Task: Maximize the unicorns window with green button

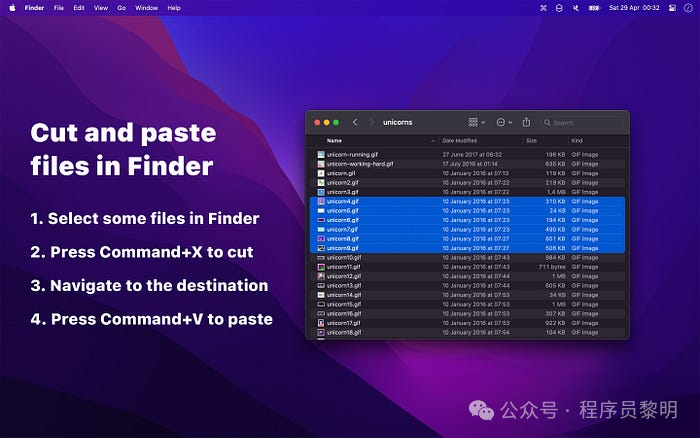Action: [336, 122]
